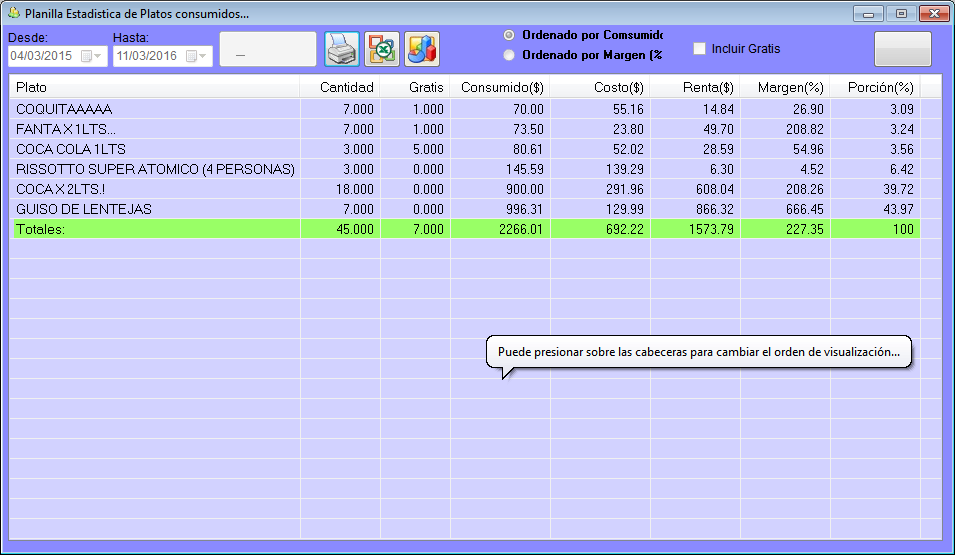
Task: Click Fanta margin value 208.82
Action: [x=805, y=129]
